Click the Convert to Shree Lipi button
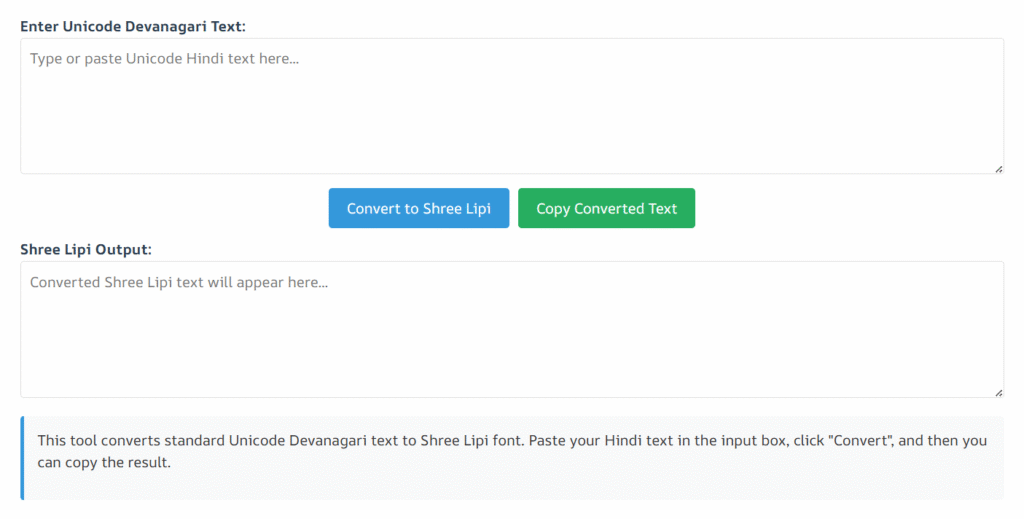The width and height of the screenshot is (1024, 519). (x=419, y=208)
